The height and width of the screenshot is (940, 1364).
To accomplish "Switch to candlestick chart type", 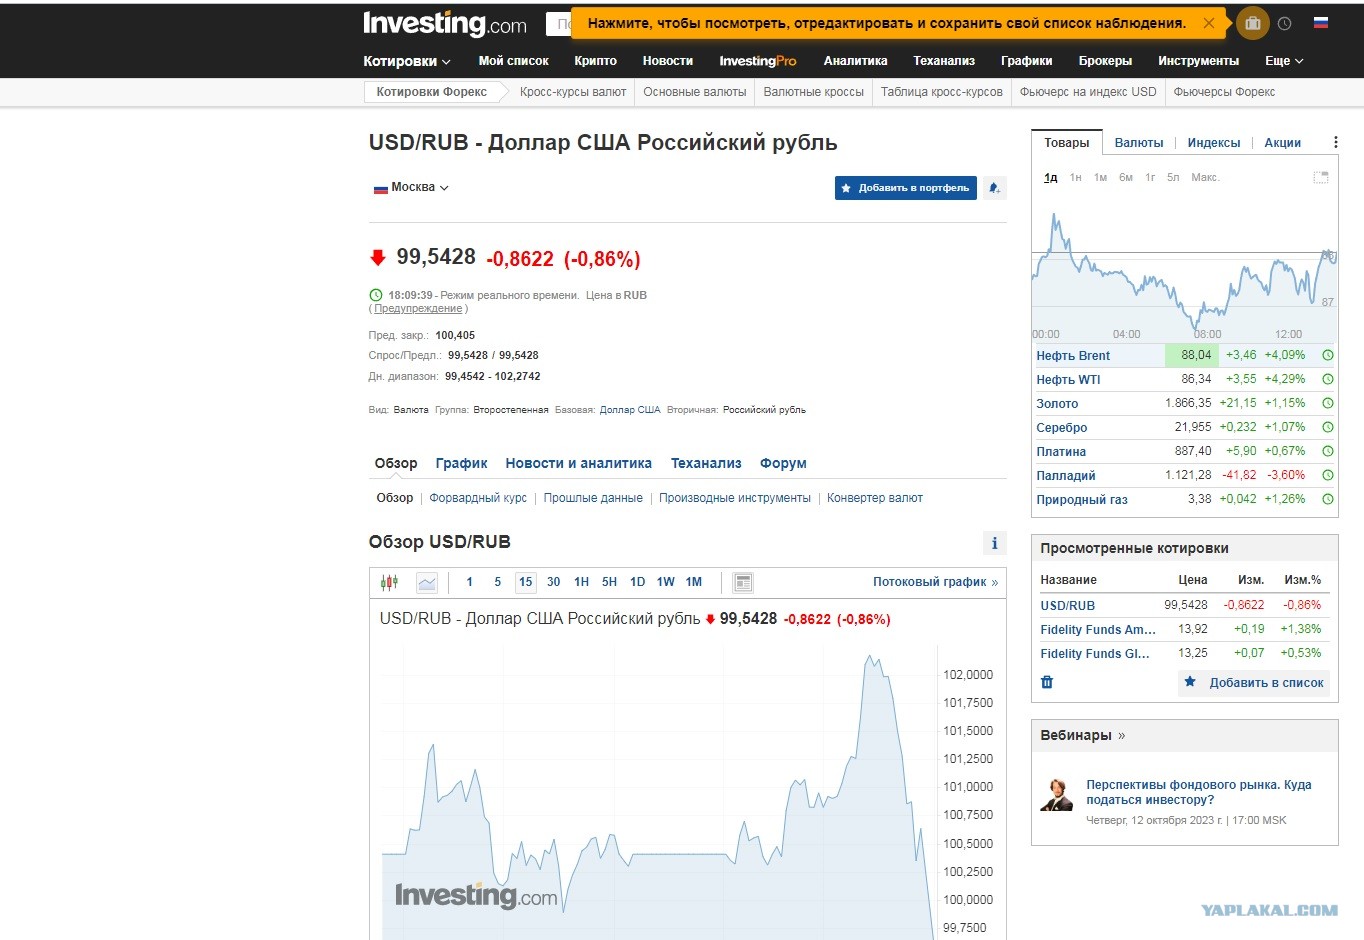I will [x=390, y=582].
